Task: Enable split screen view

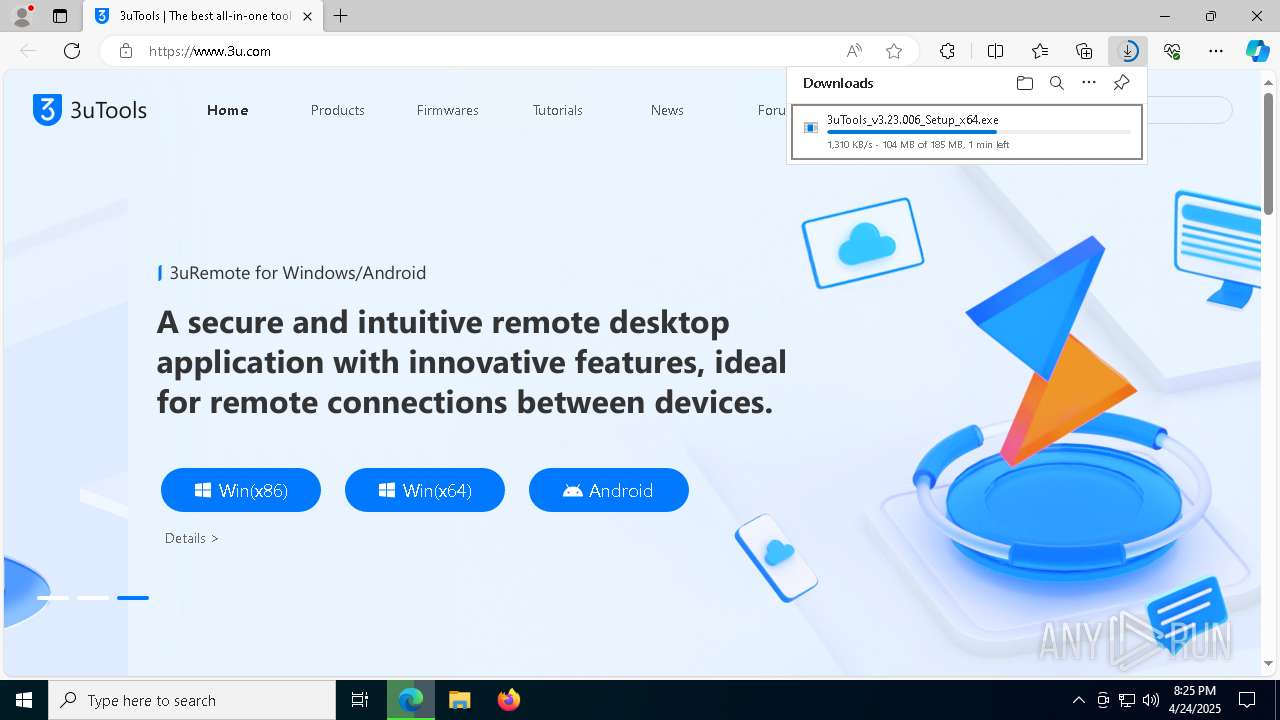Action: pyautogui.click(x=995, y=51)
